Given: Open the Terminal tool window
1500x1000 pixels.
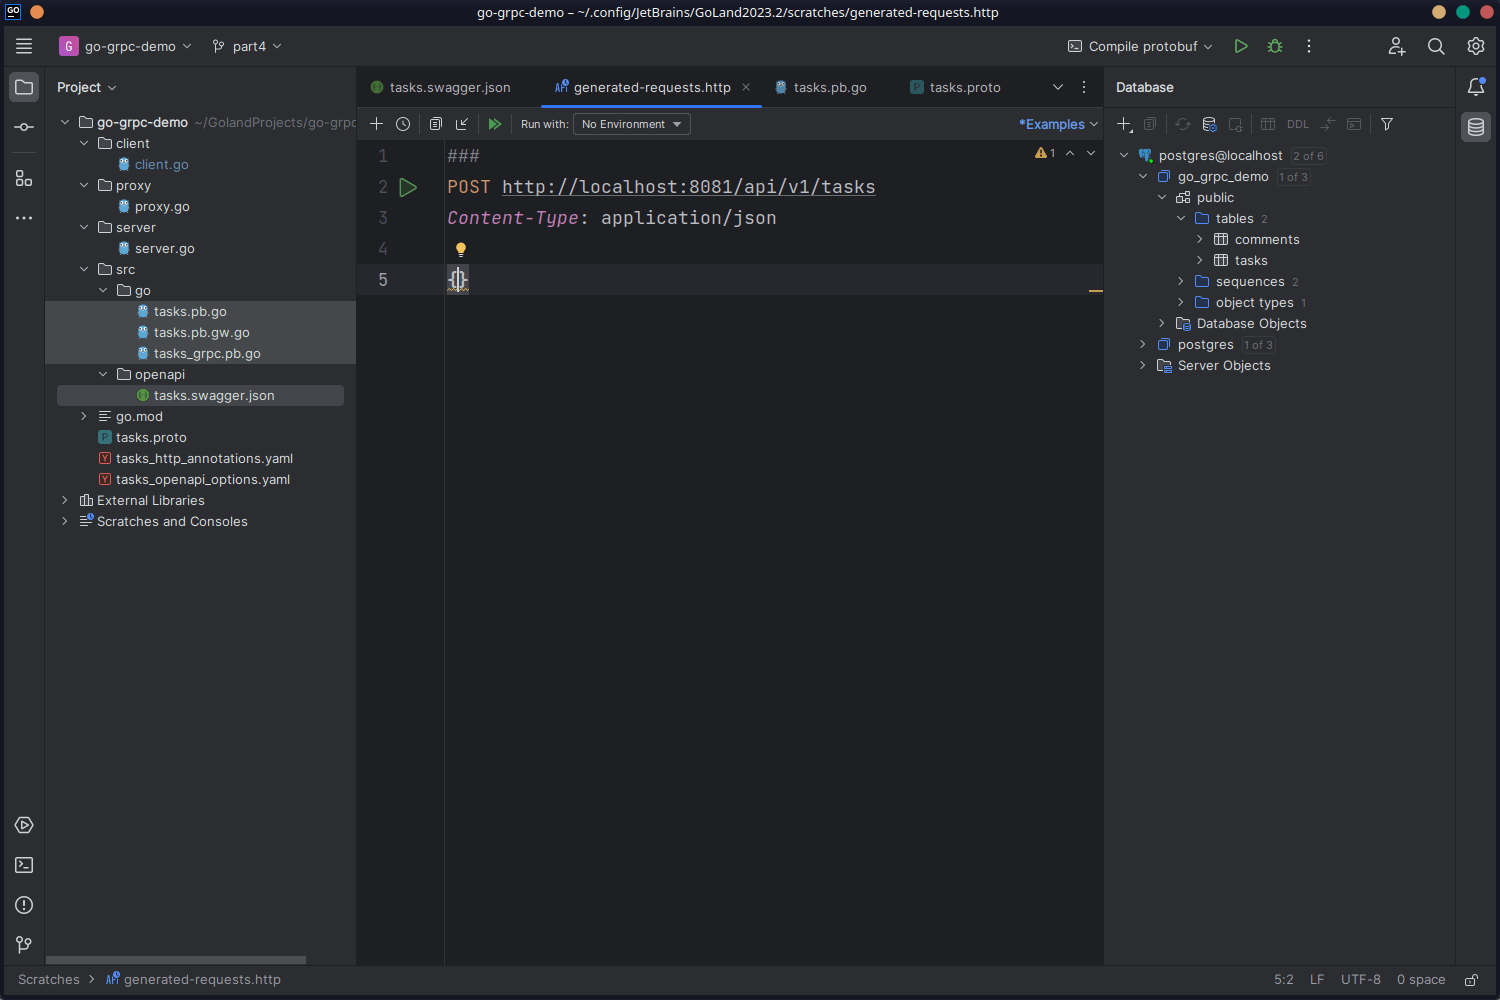Looking at the screenshot, I should (24, 865).
